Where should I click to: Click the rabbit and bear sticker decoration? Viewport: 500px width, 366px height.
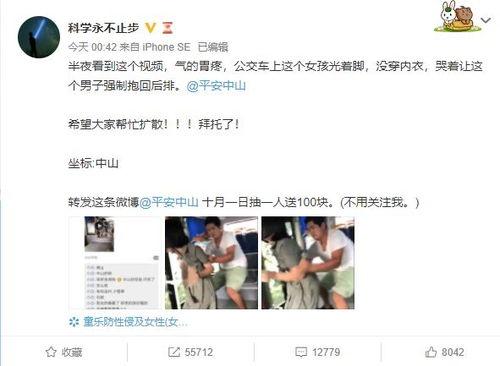point(458,17)
